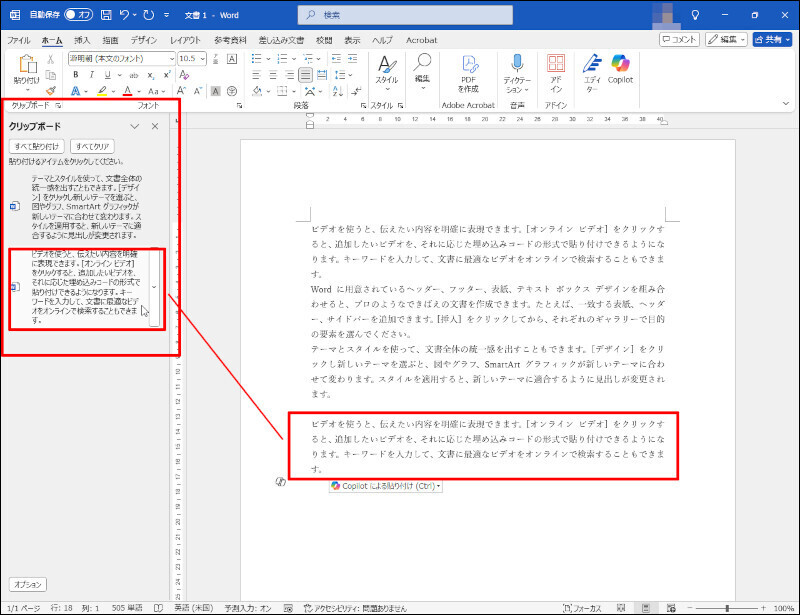Click the 検索 search box
The image size is (800, 615).
tap(405, 15)
